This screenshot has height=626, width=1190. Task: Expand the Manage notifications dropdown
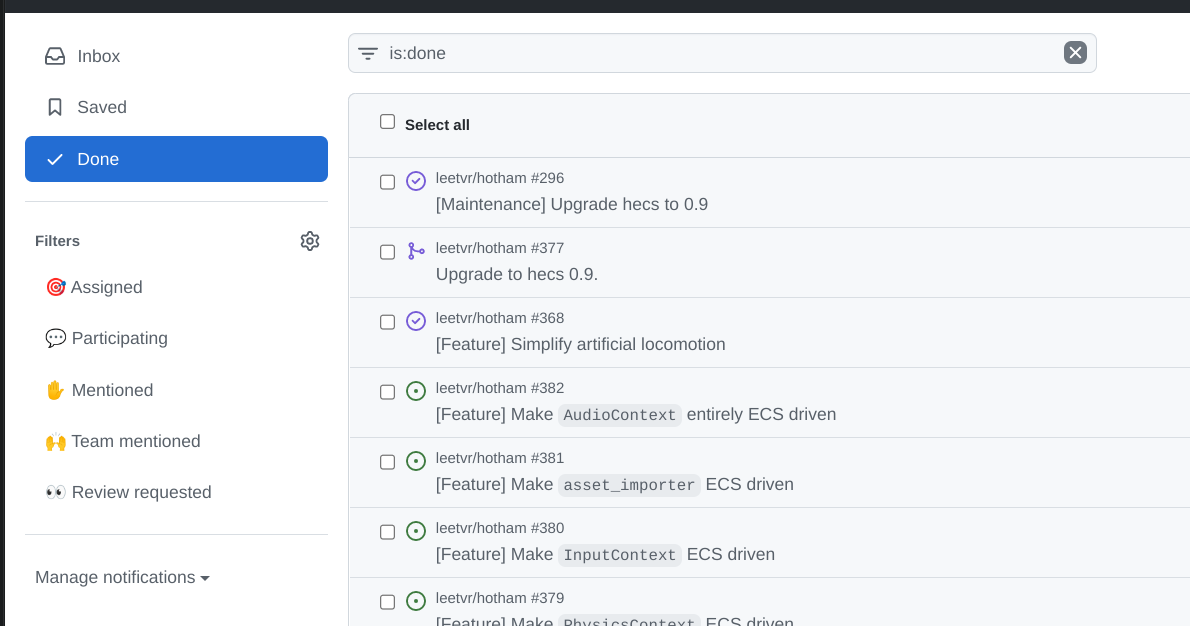point(122,577)
